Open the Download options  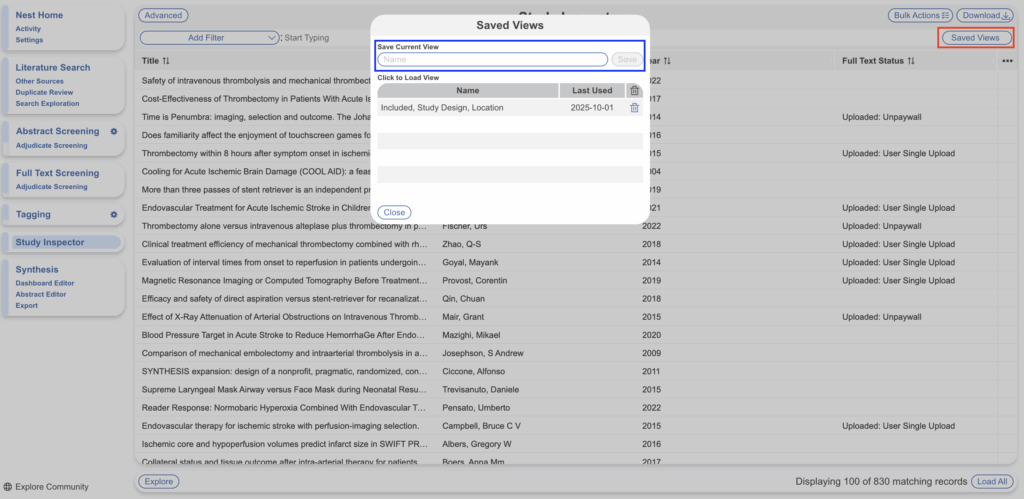pyautogui.click(x=984, y=16)
